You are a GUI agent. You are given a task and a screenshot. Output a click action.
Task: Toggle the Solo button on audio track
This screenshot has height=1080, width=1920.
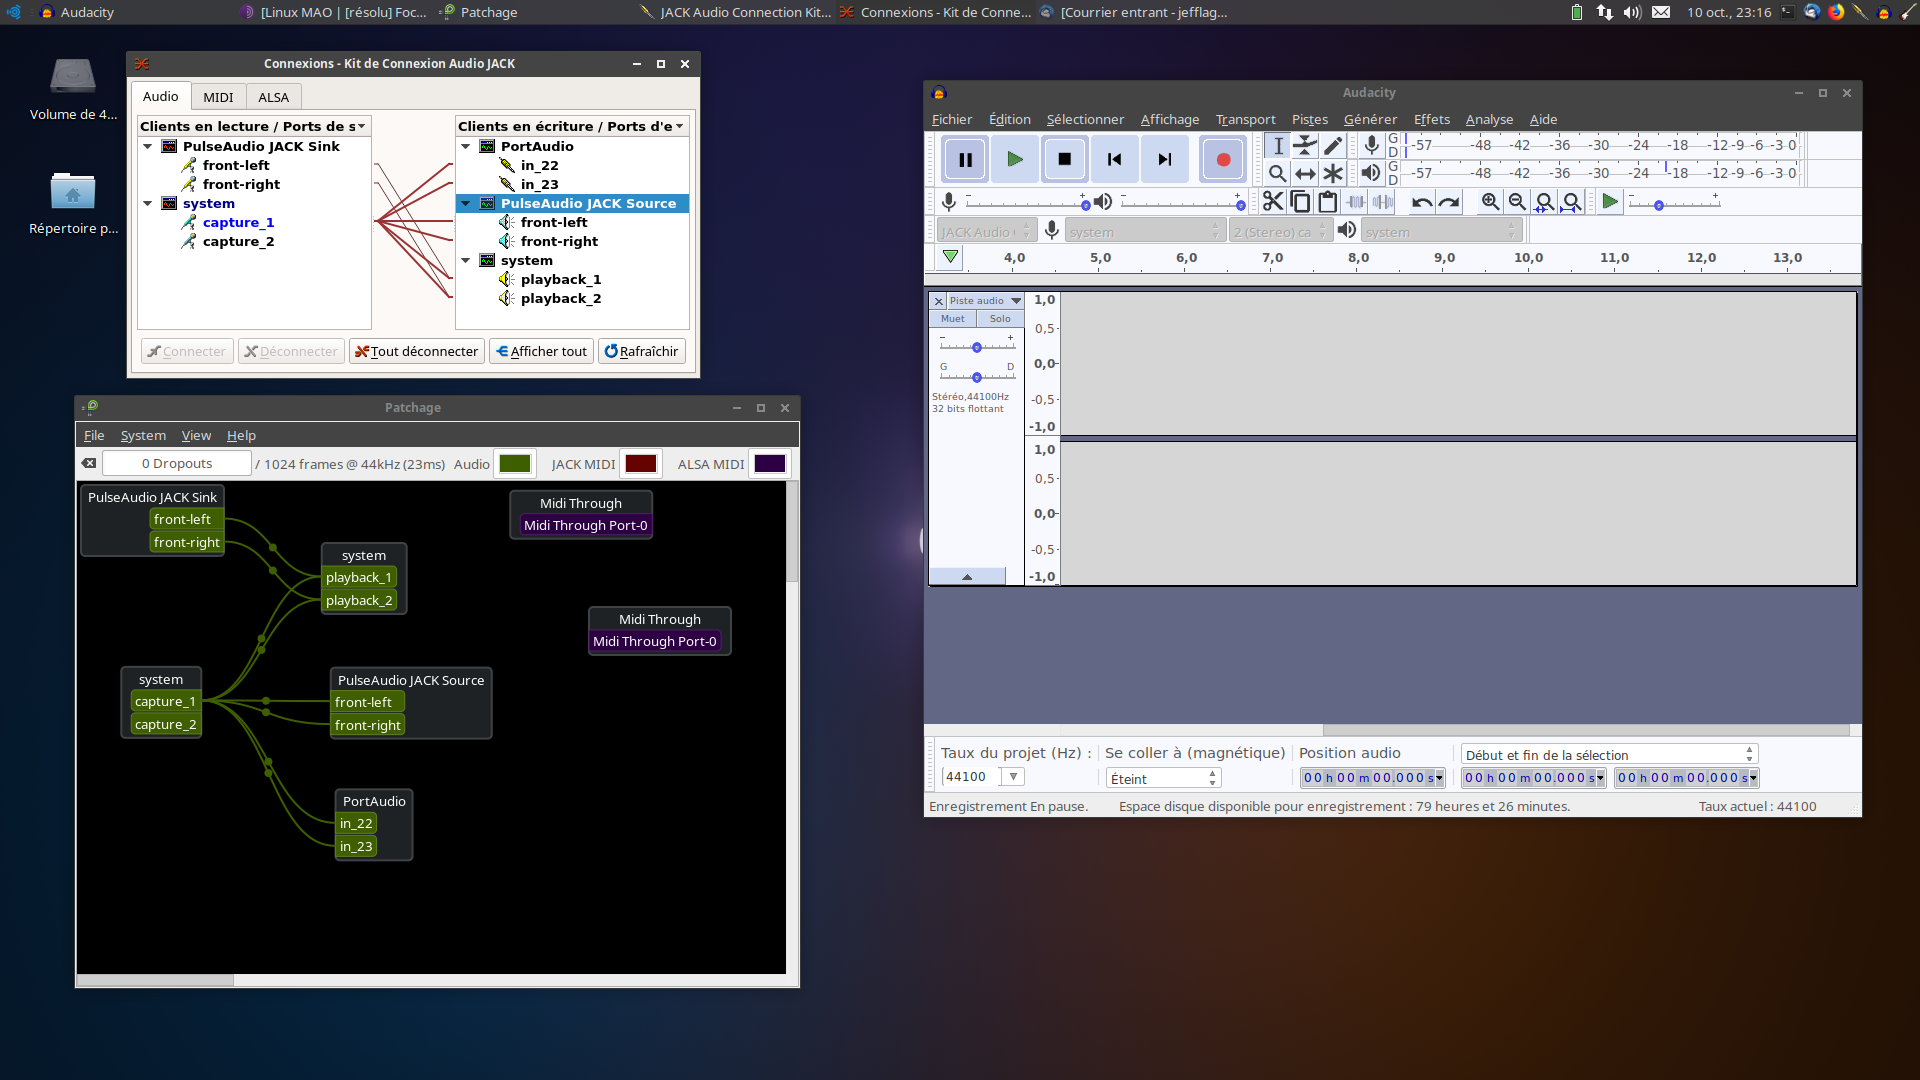point(1000,319)
